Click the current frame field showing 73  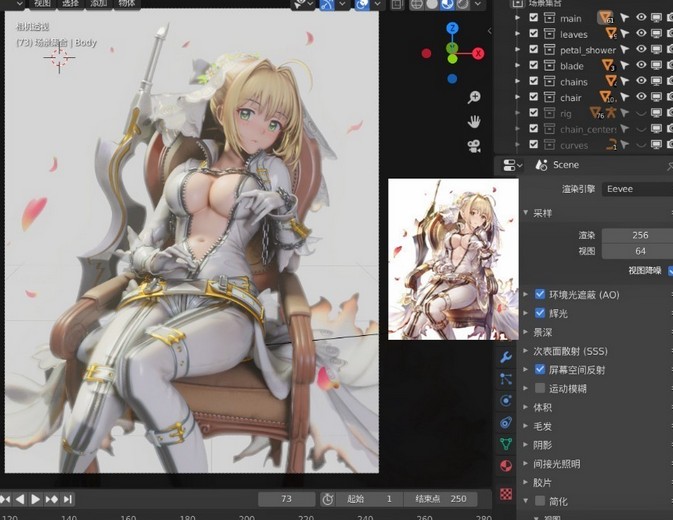point(287,499)
